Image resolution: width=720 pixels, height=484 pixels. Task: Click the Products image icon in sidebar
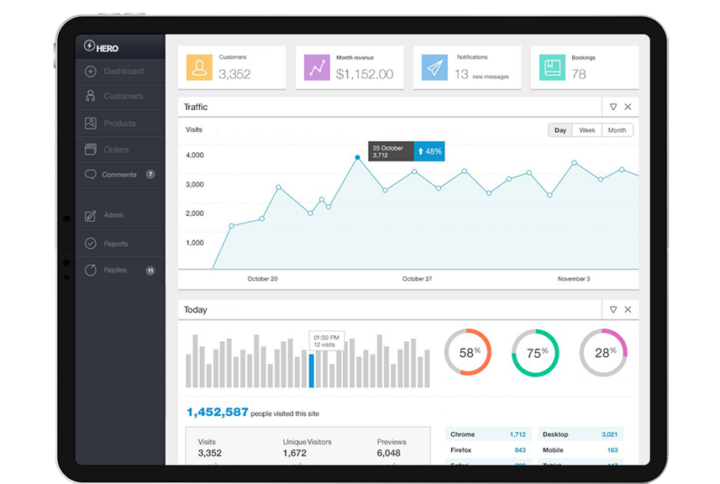[x=90, y=123]
